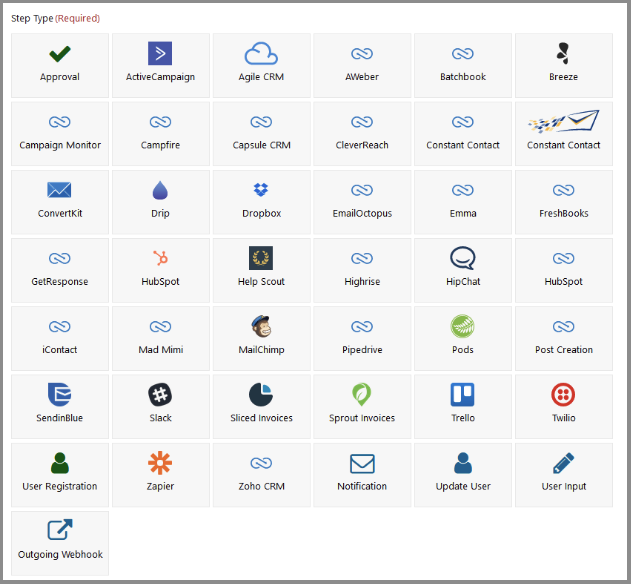Select the Notification envelope step

(x=362, y=475)
